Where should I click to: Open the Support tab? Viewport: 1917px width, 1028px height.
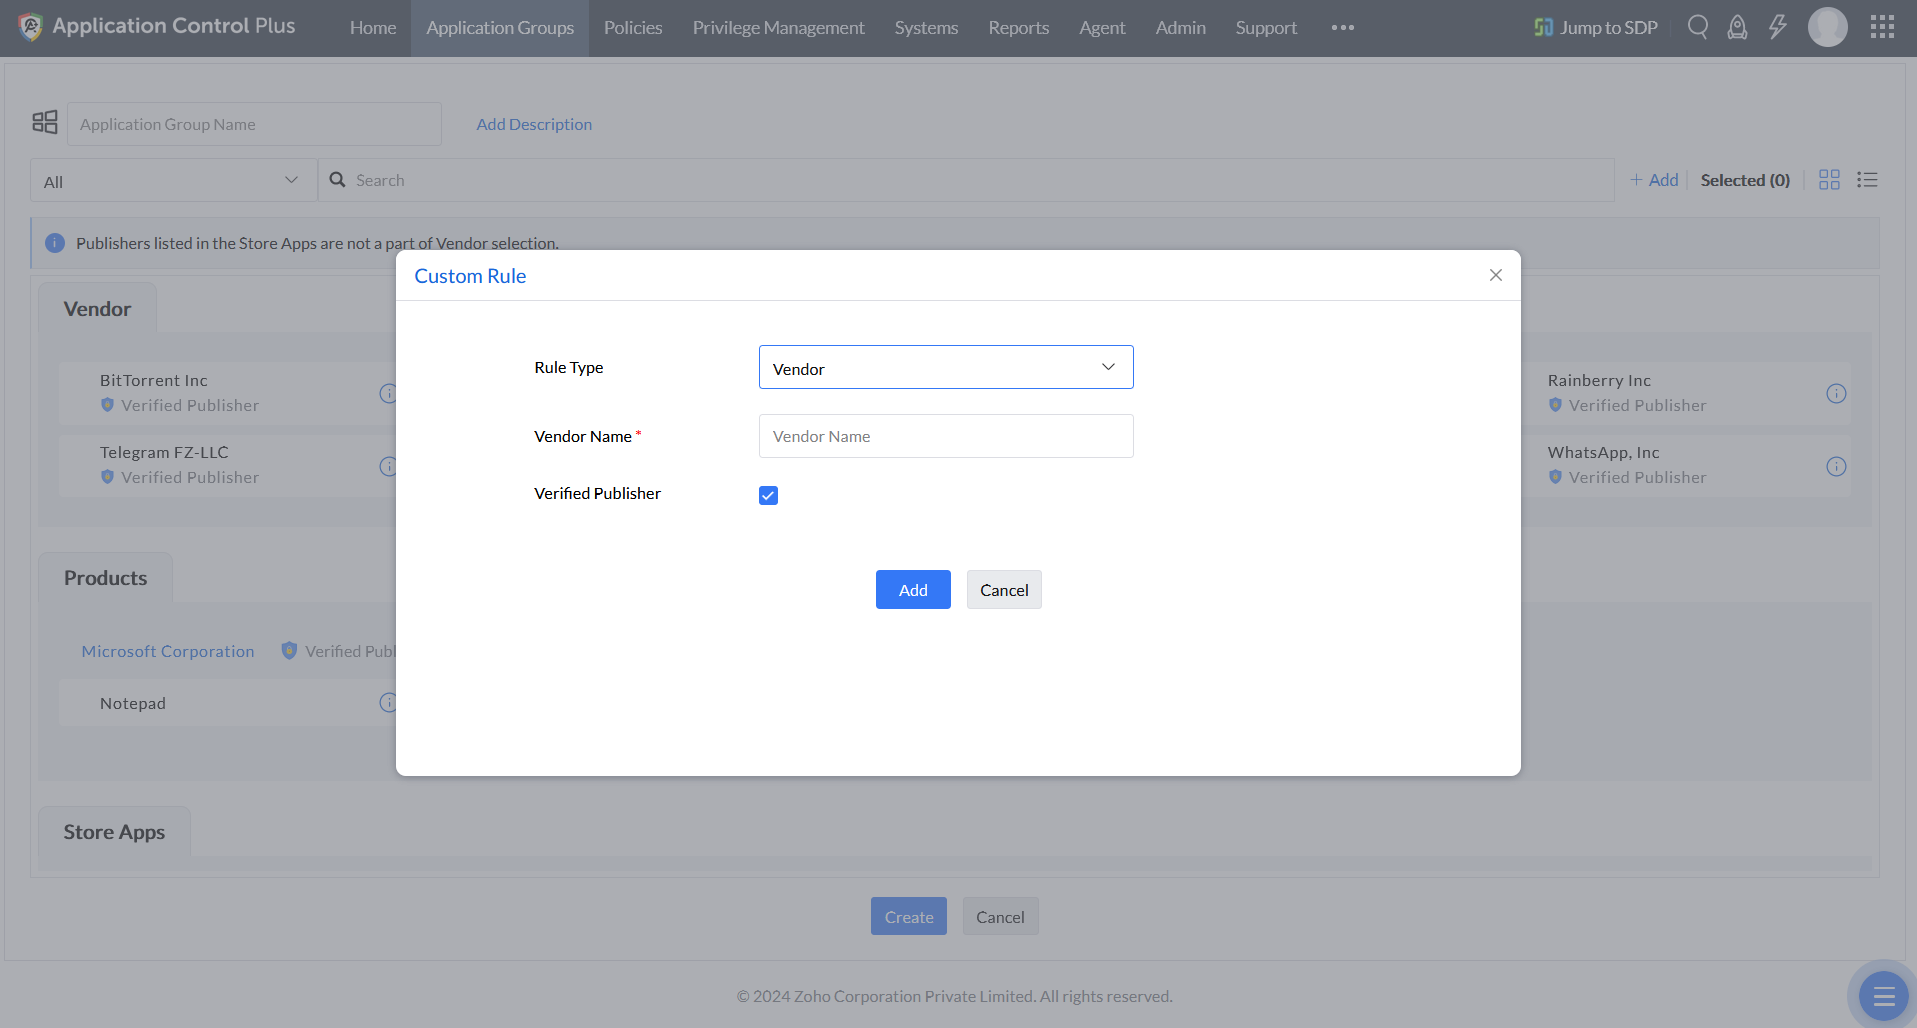point(1266,28)
